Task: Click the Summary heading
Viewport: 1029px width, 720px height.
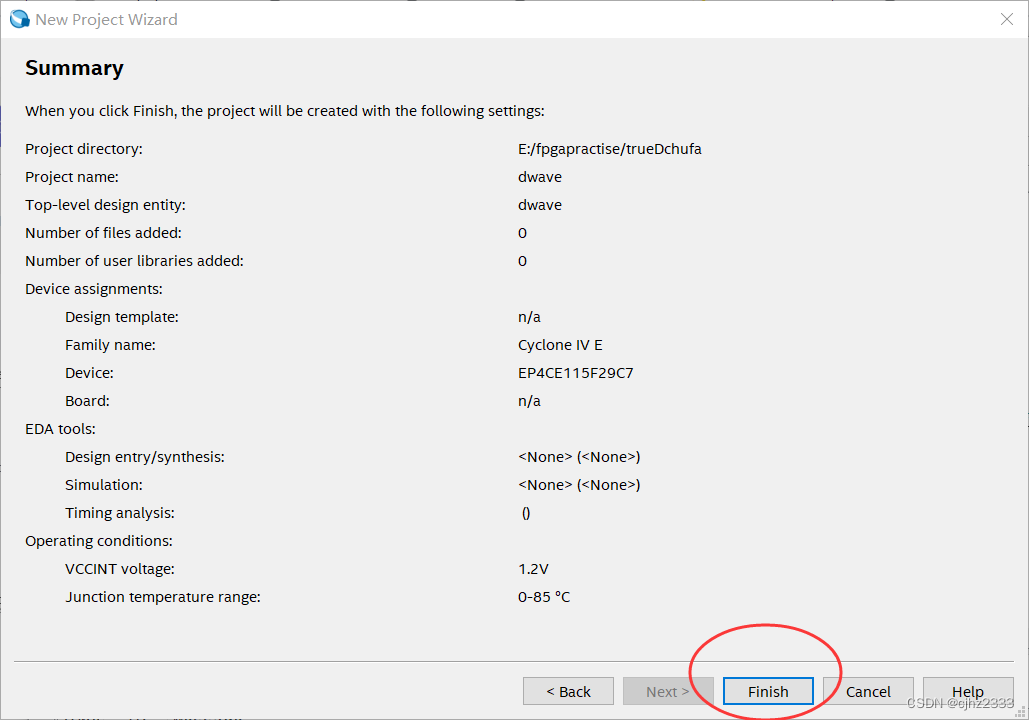Action: [x=74, y=68]
